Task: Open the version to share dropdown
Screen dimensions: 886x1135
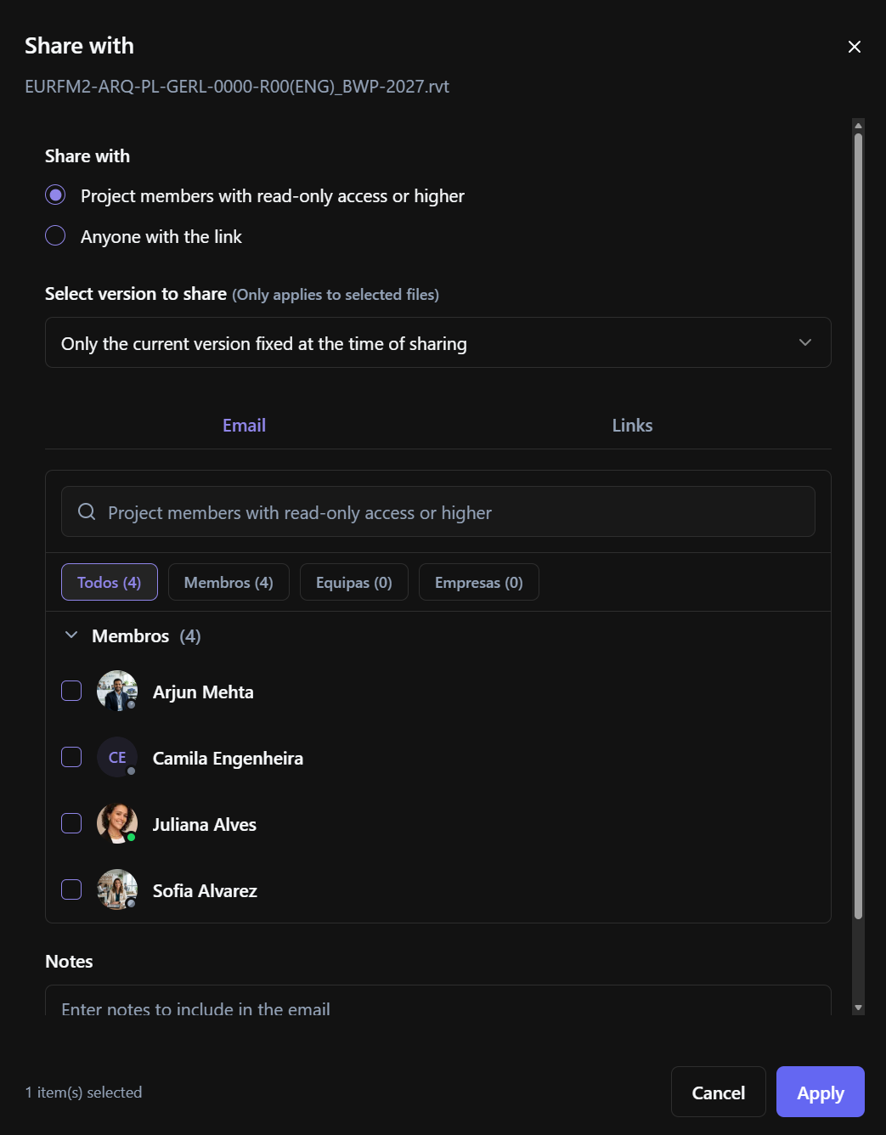Action: tap(438, 342)
